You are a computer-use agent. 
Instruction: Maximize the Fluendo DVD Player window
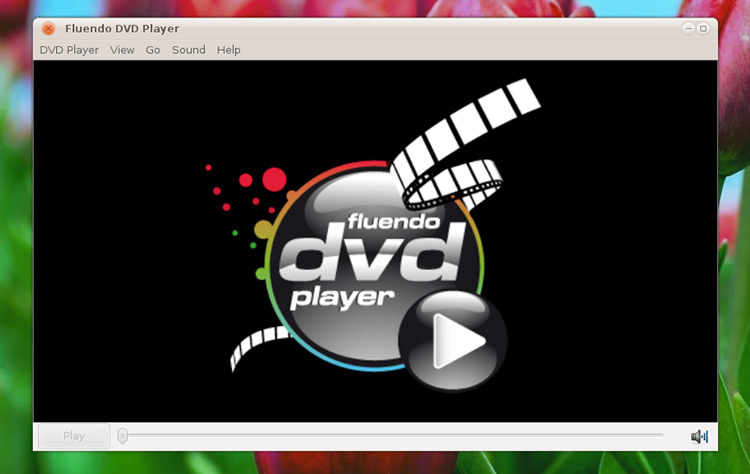click(x=703, y=28)
